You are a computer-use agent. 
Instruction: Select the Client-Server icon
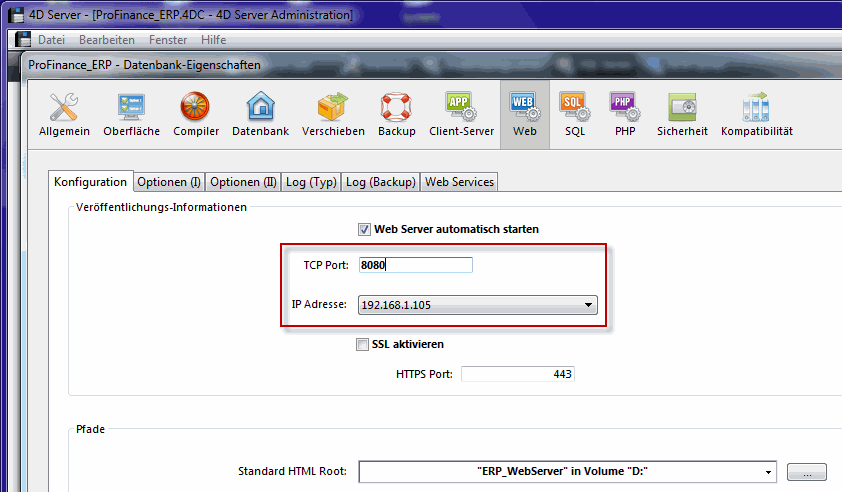[x=461, y=114]
